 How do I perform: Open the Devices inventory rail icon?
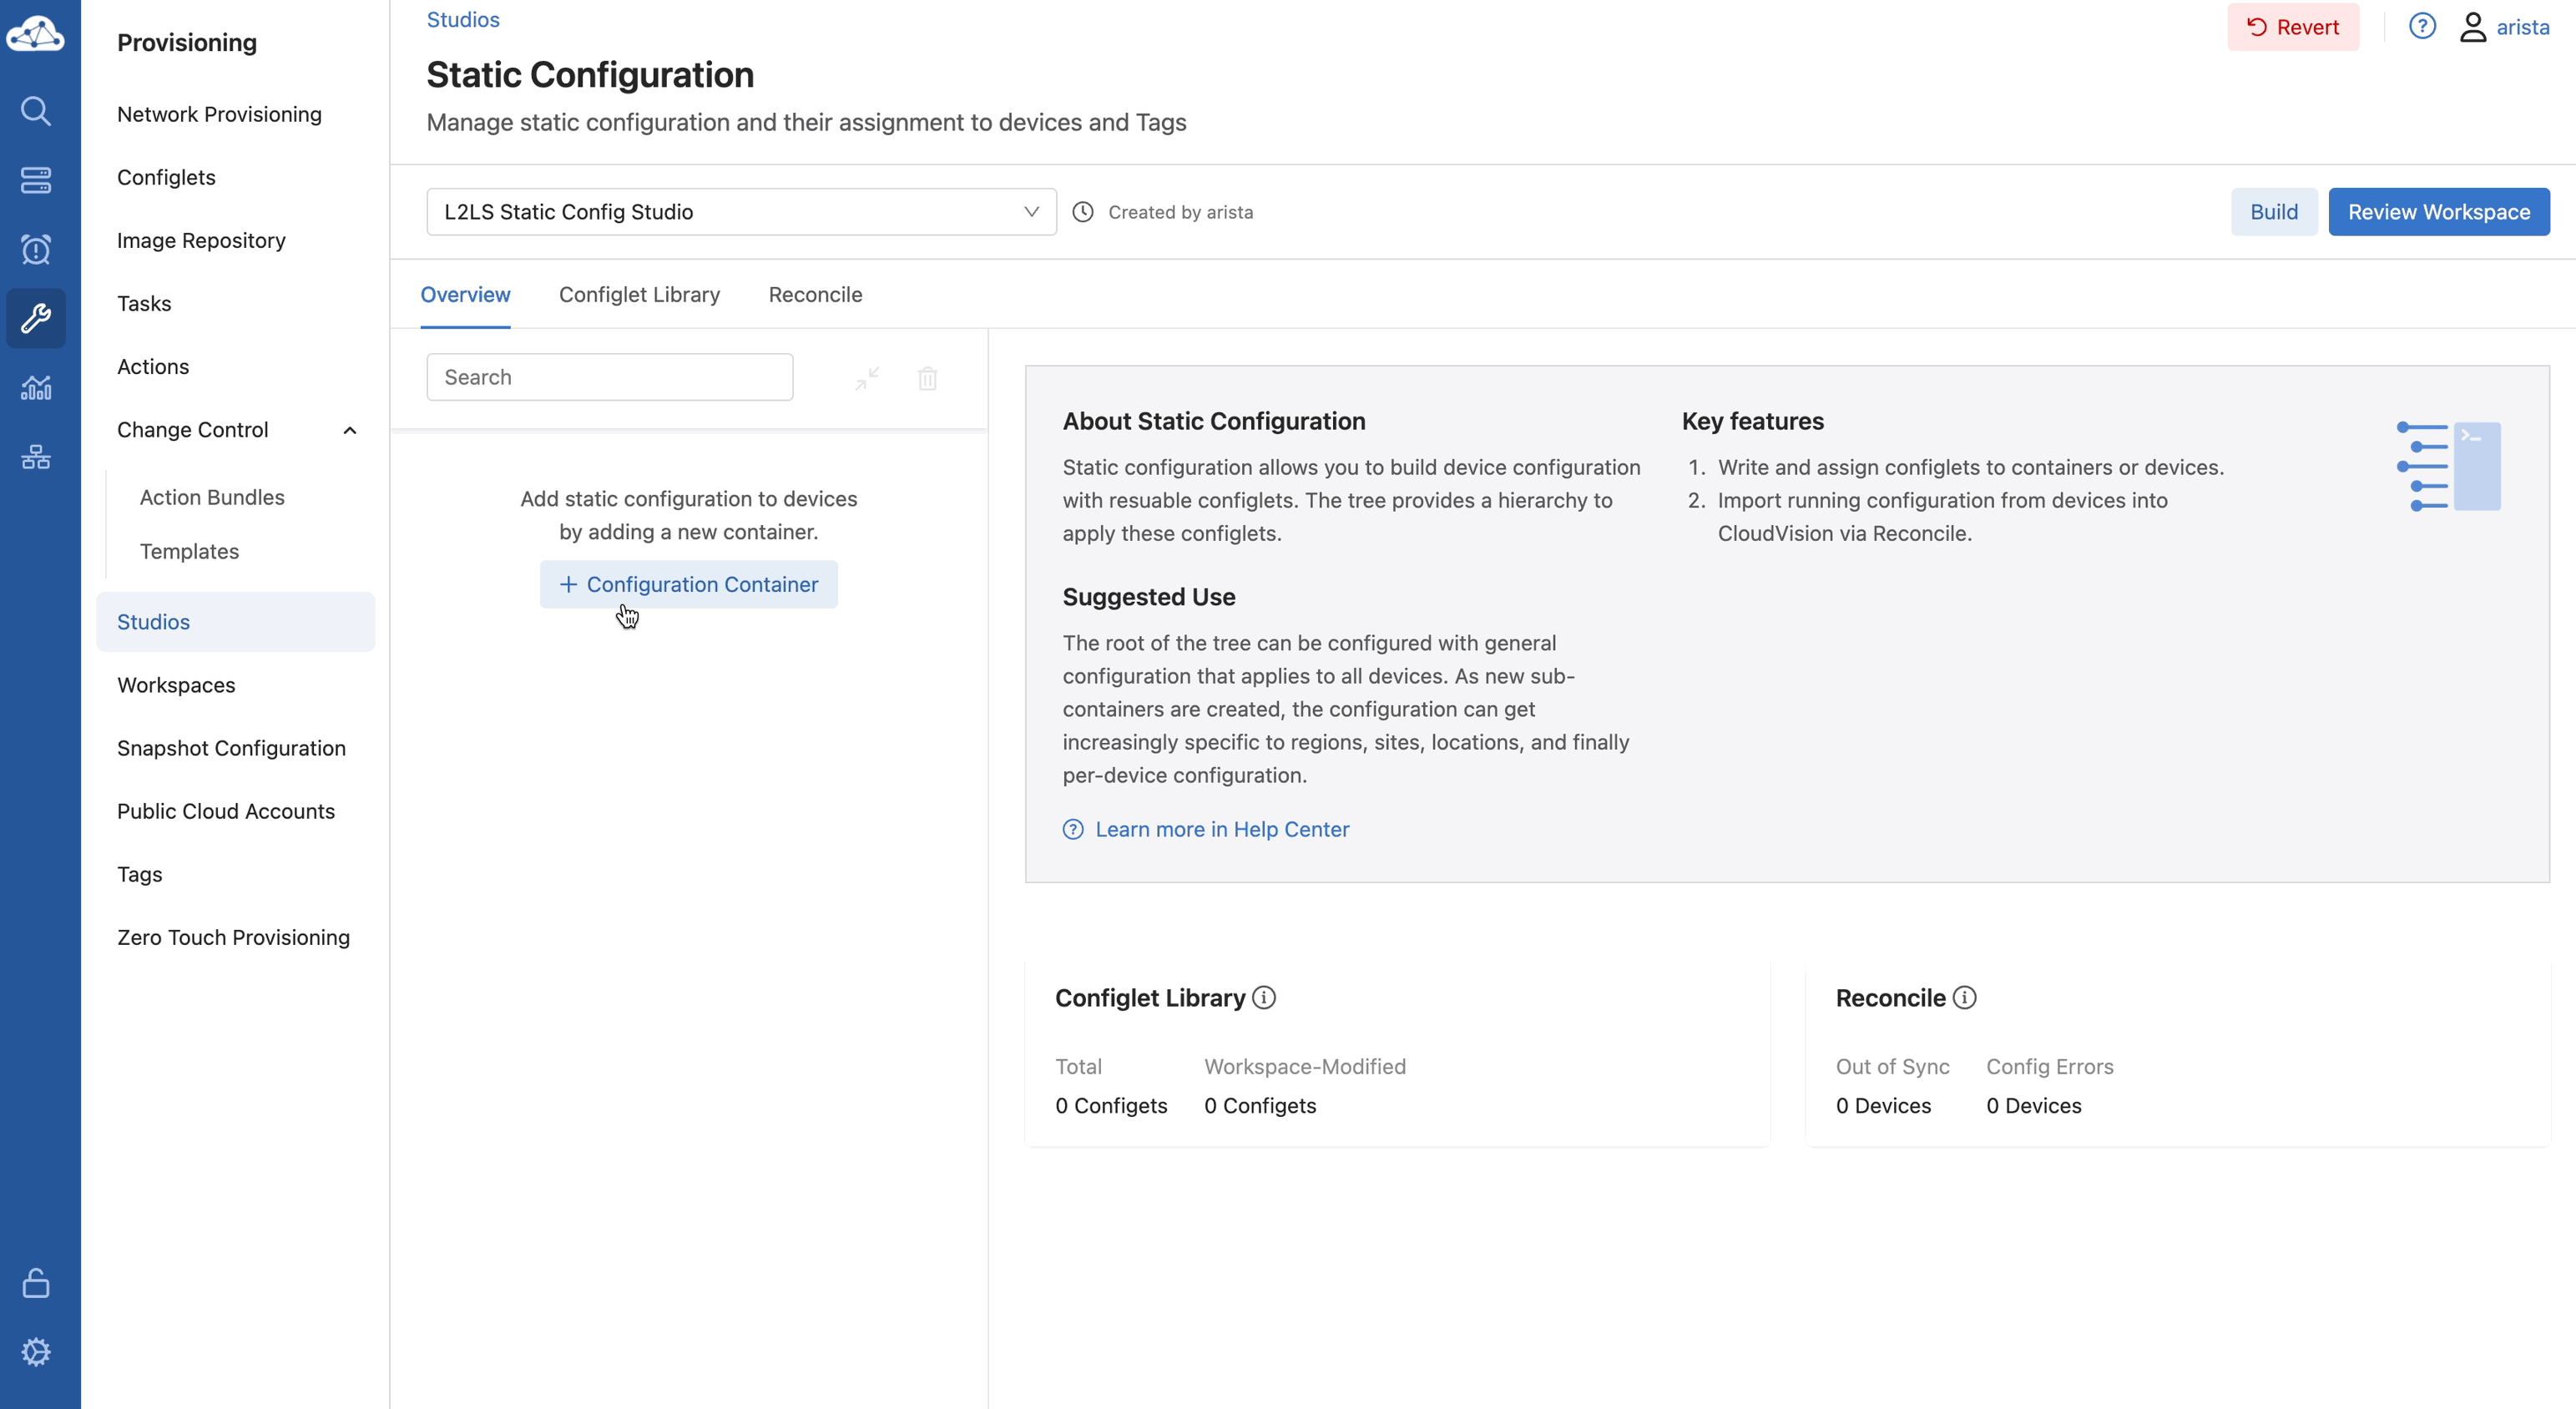[36, 180]
